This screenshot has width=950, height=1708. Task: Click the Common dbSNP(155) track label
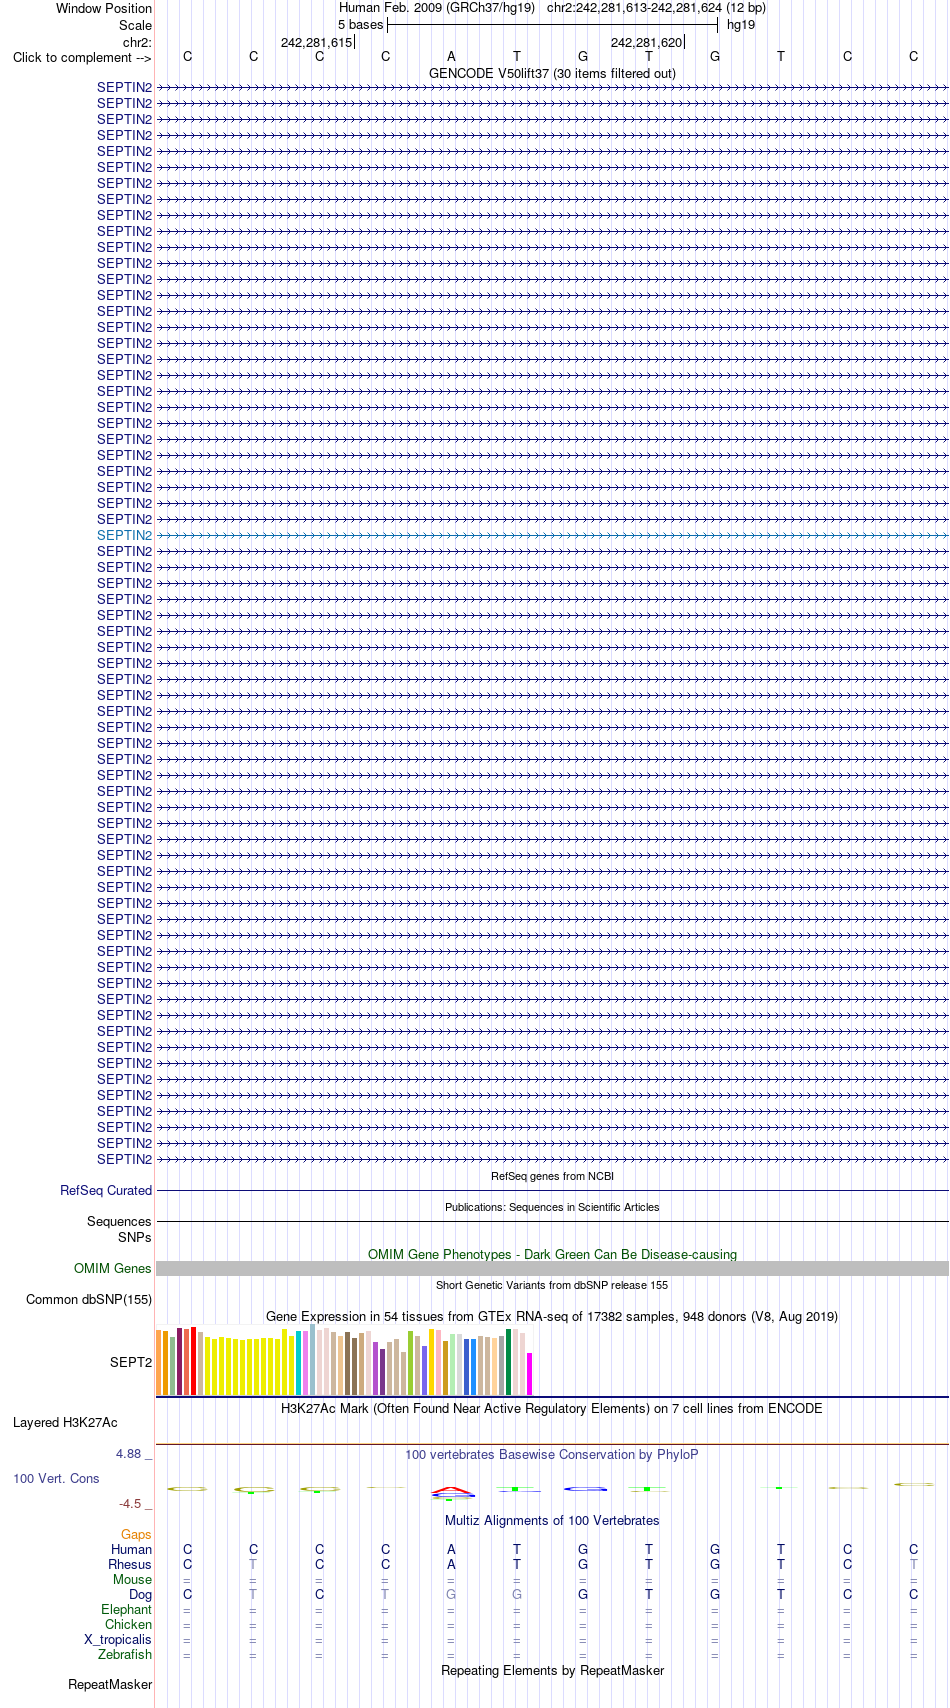pos(89,1299)
